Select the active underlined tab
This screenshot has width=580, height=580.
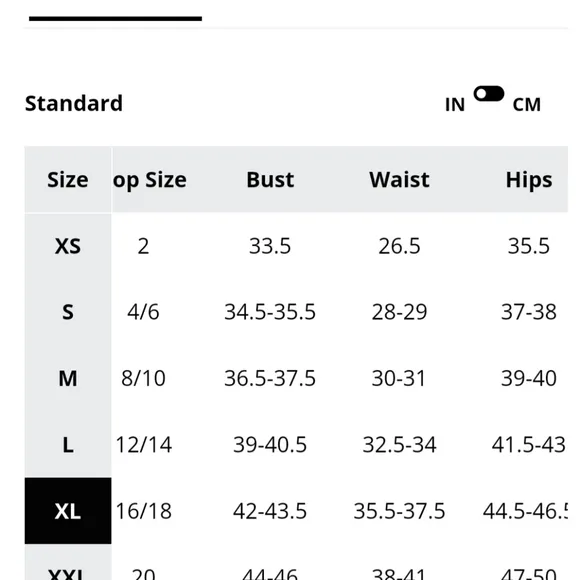tap(115, 18)
